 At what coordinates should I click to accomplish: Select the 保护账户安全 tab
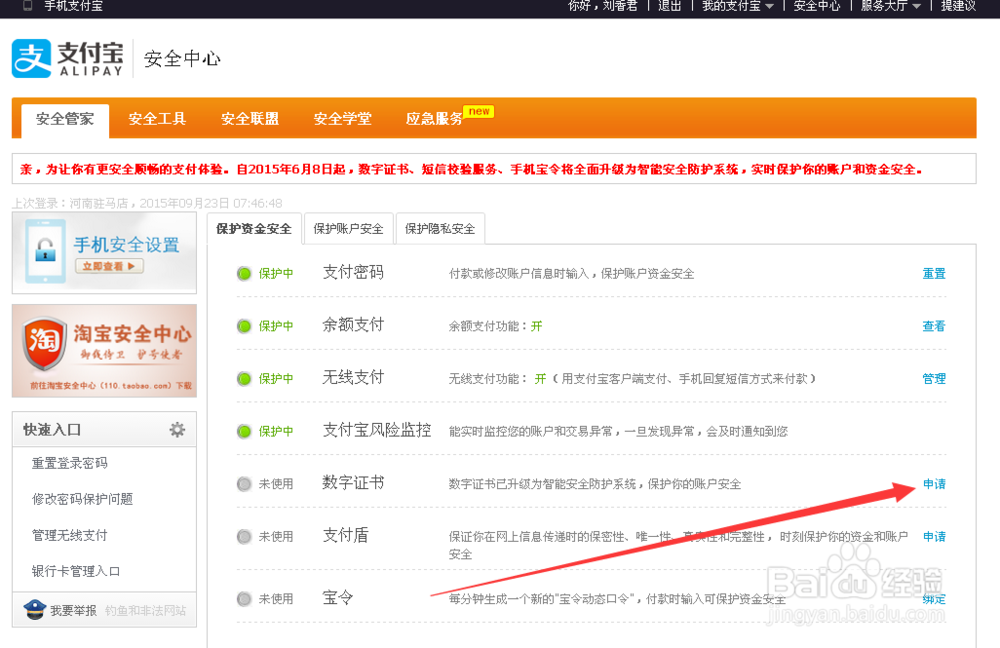[348, 229]
